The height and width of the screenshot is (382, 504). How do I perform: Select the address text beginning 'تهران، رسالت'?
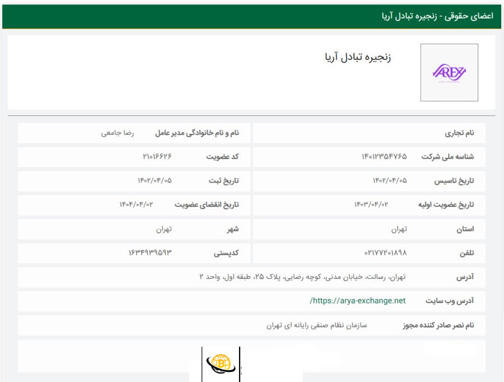(x=303, y=277)
